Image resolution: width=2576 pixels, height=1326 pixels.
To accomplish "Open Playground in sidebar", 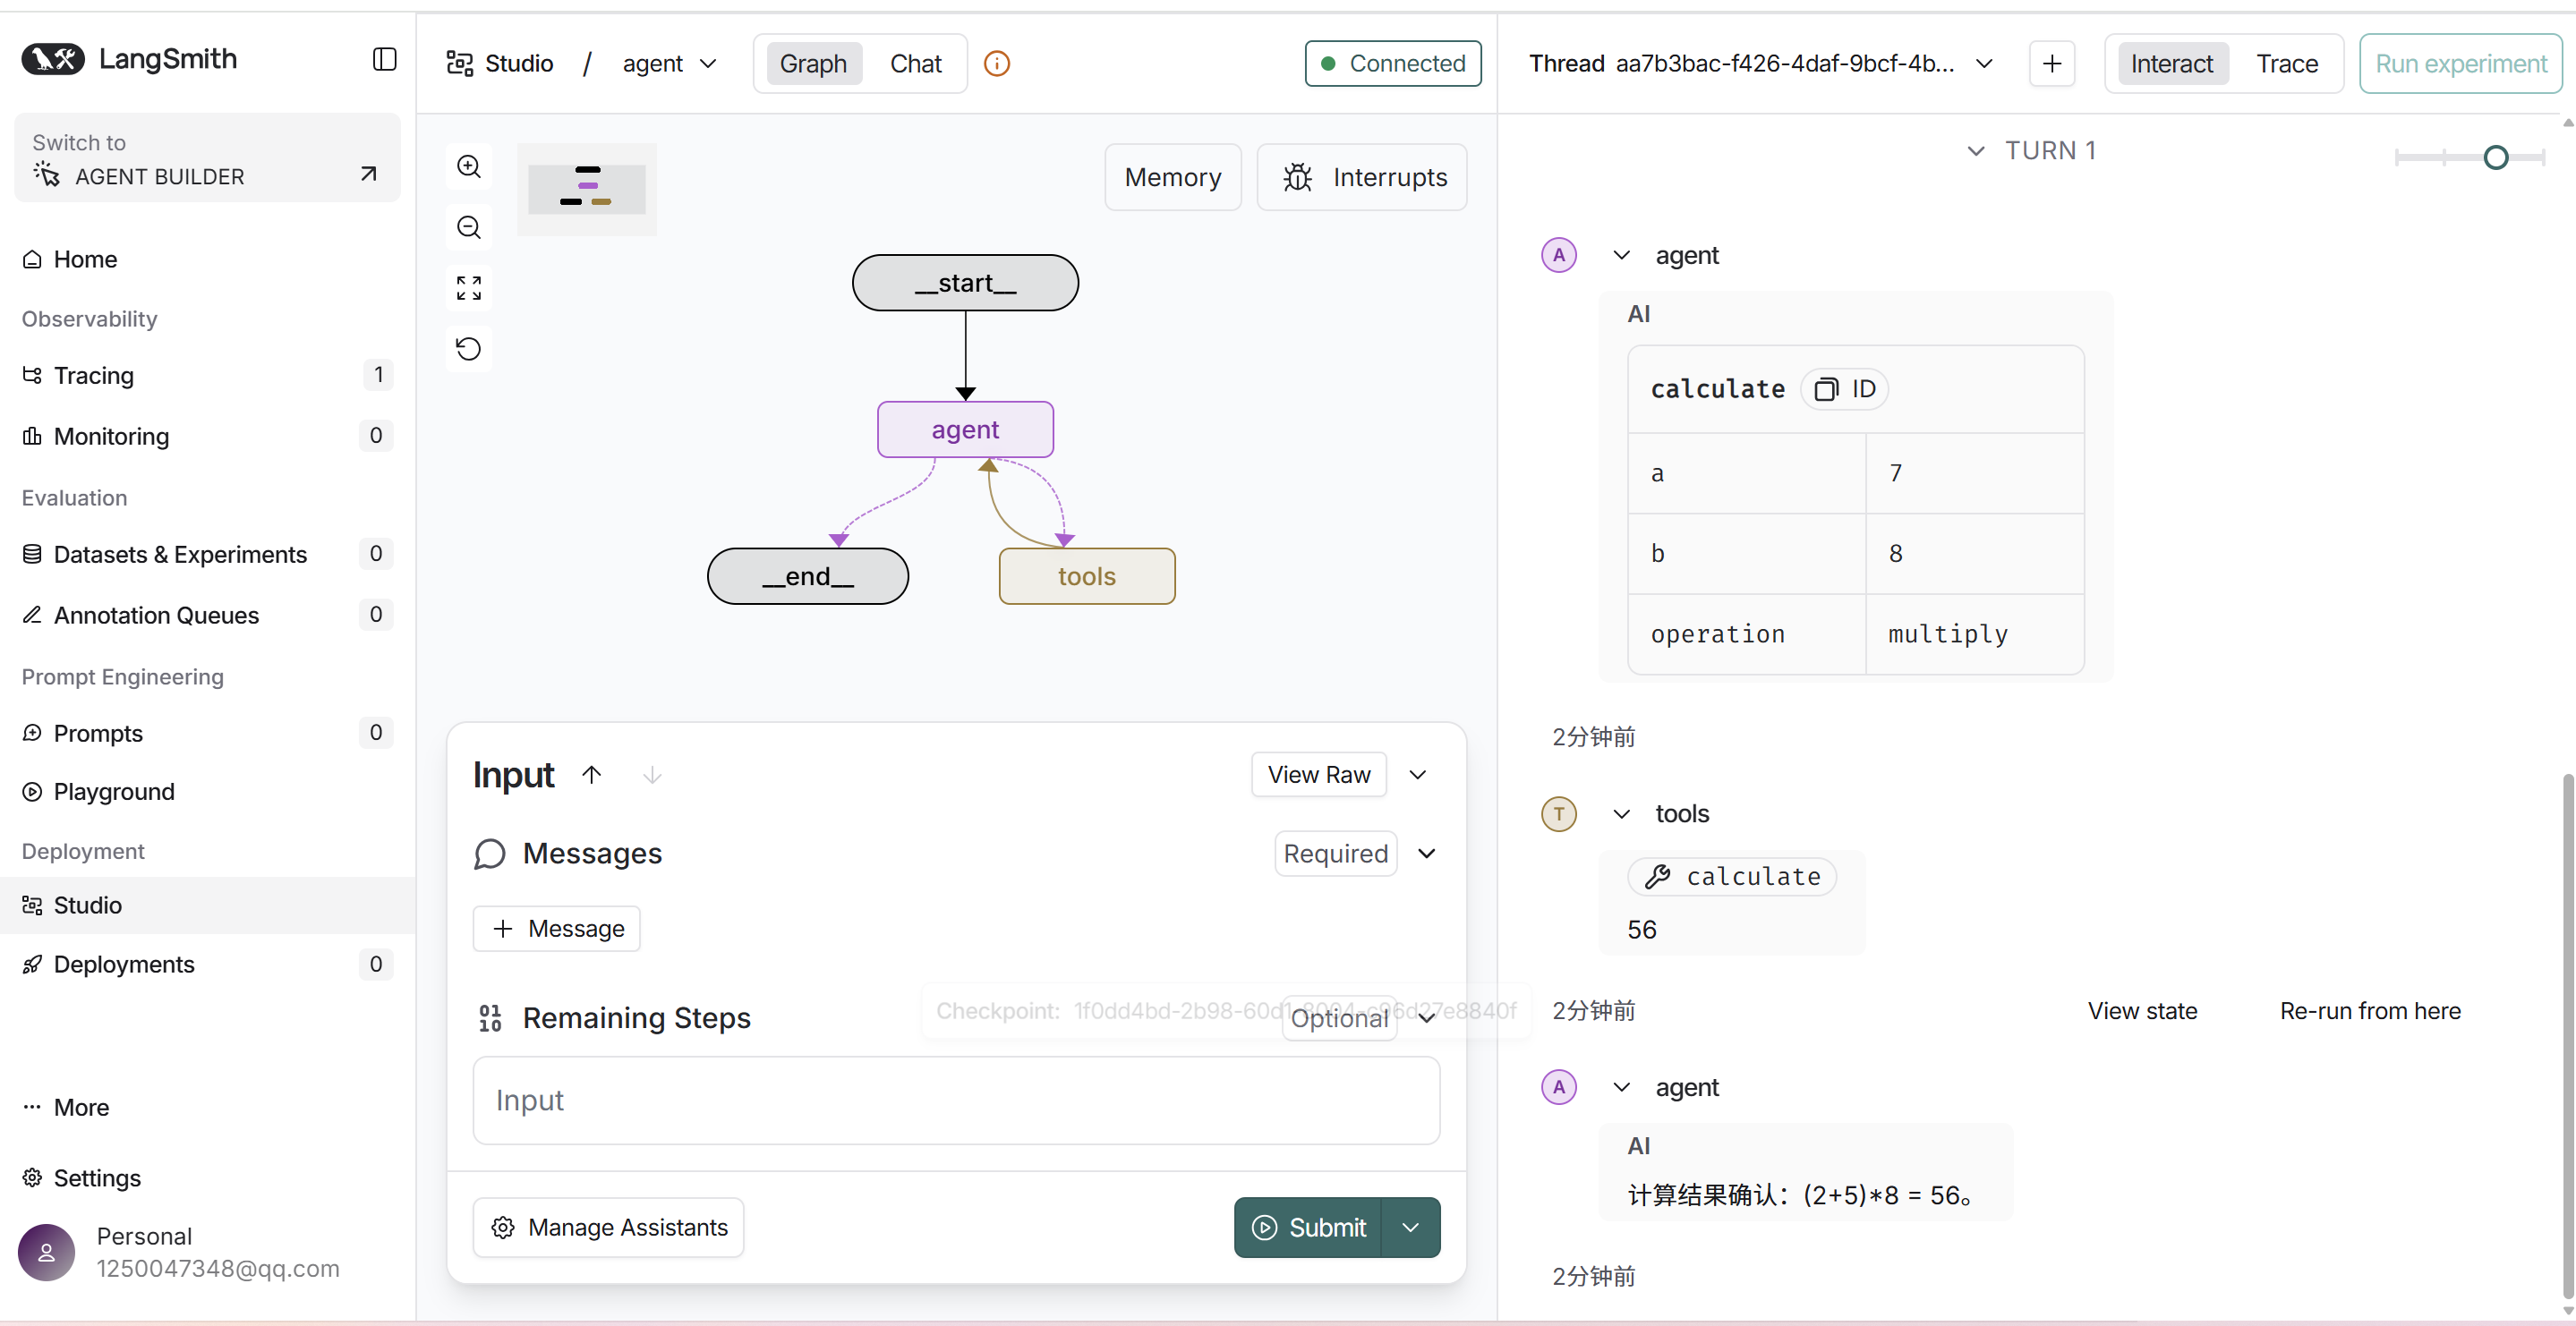I will [113, 791].
